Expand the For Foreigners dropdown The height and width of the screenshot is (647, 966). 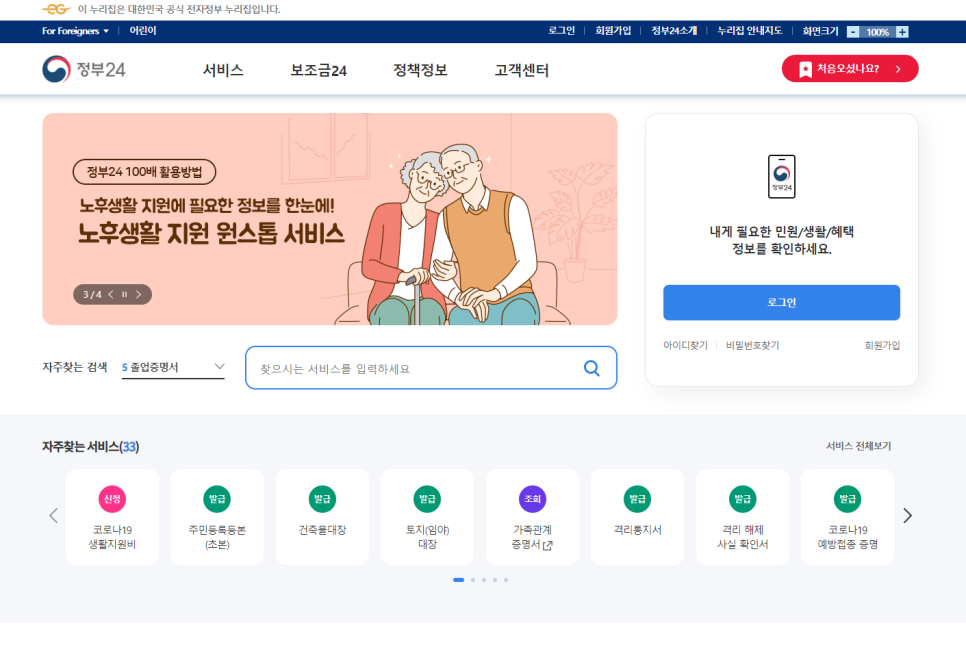[x=75, y=31]
